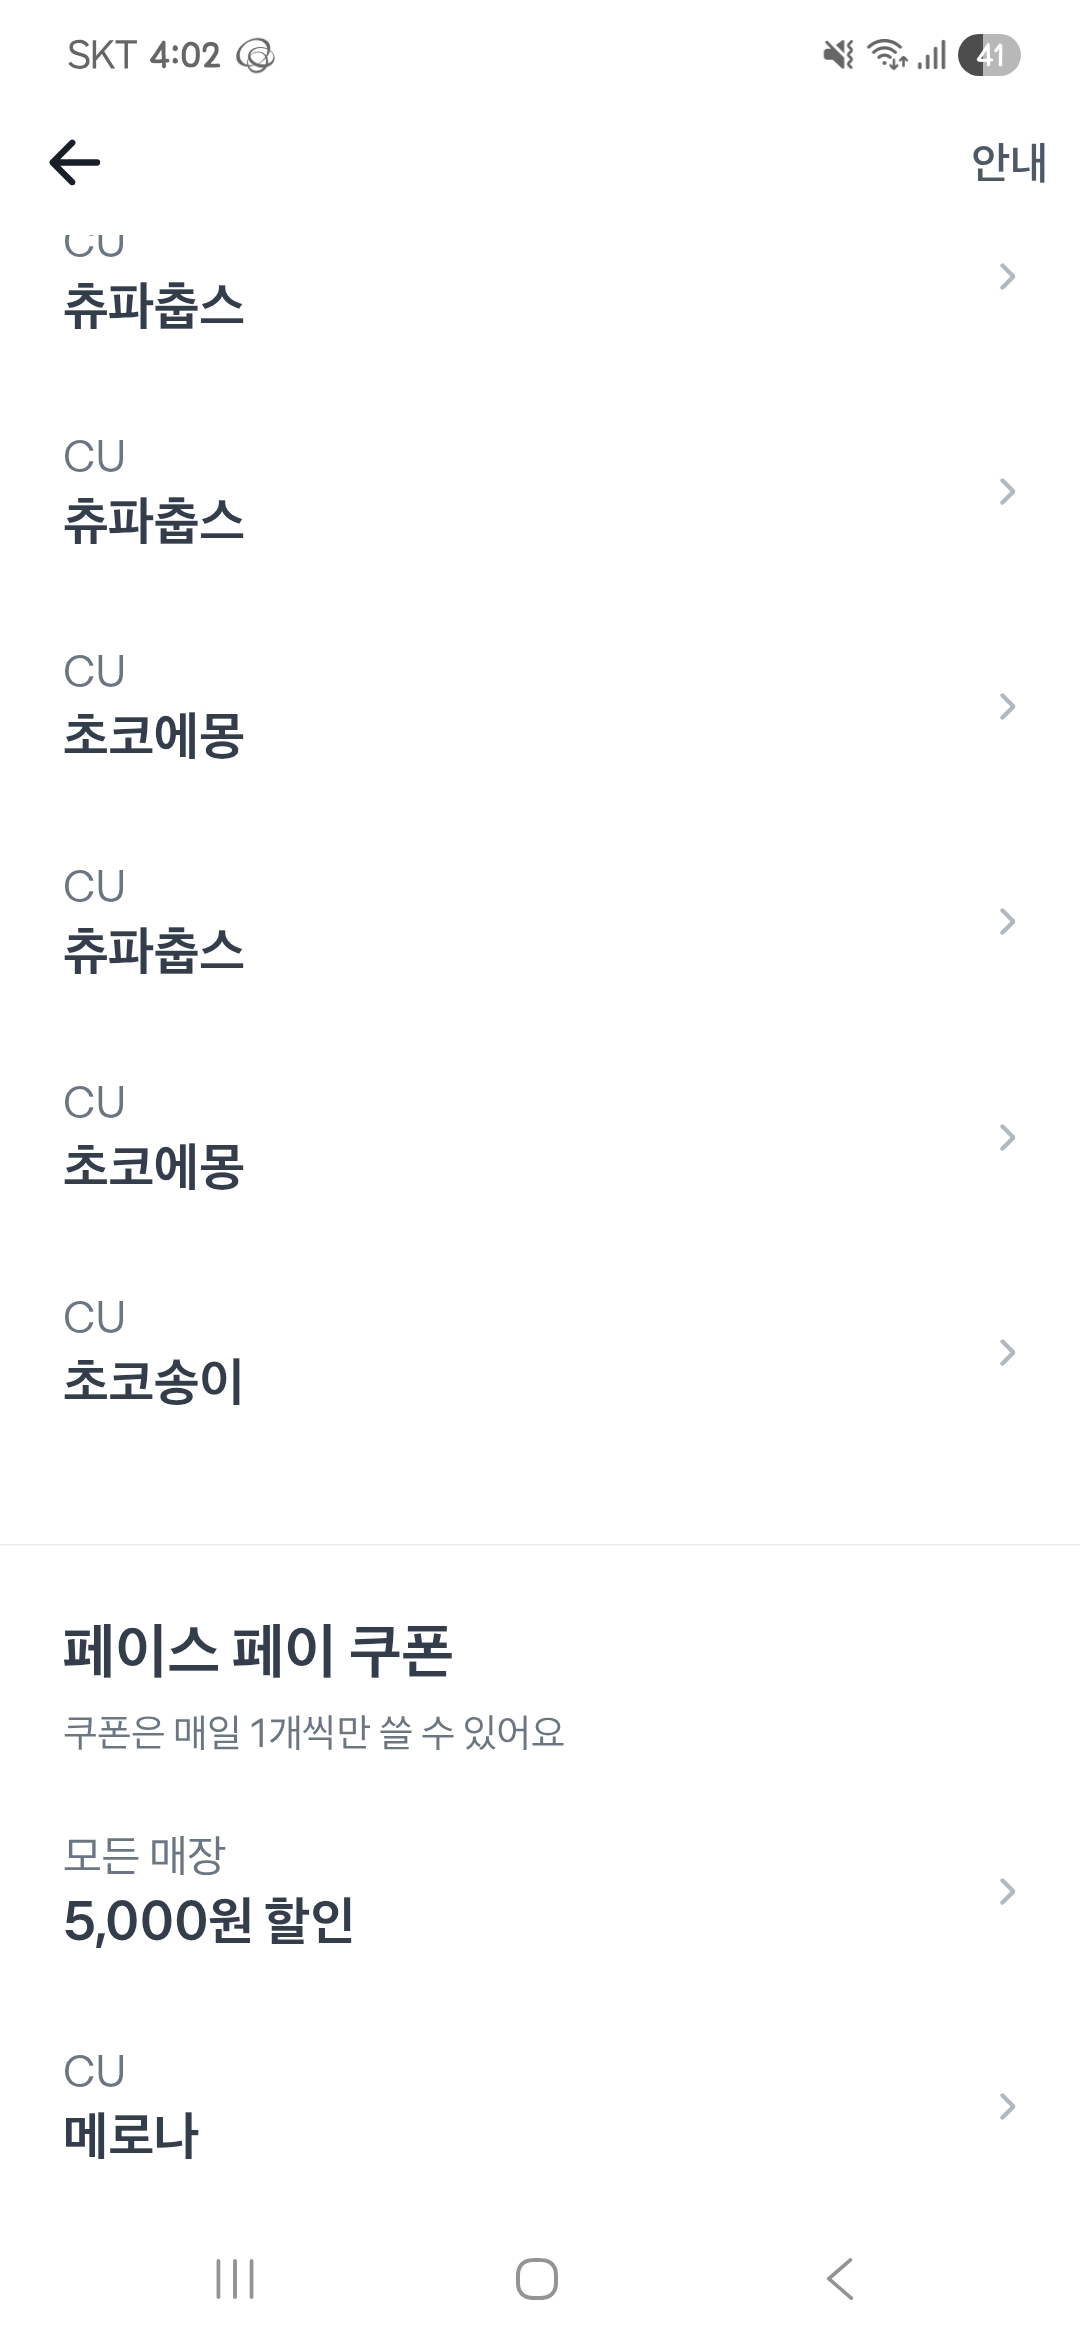The width and height of the screenshot is (1080, 2340).
Task: Tap the Android recent apps button
Action: click(x=235, y=2279)
